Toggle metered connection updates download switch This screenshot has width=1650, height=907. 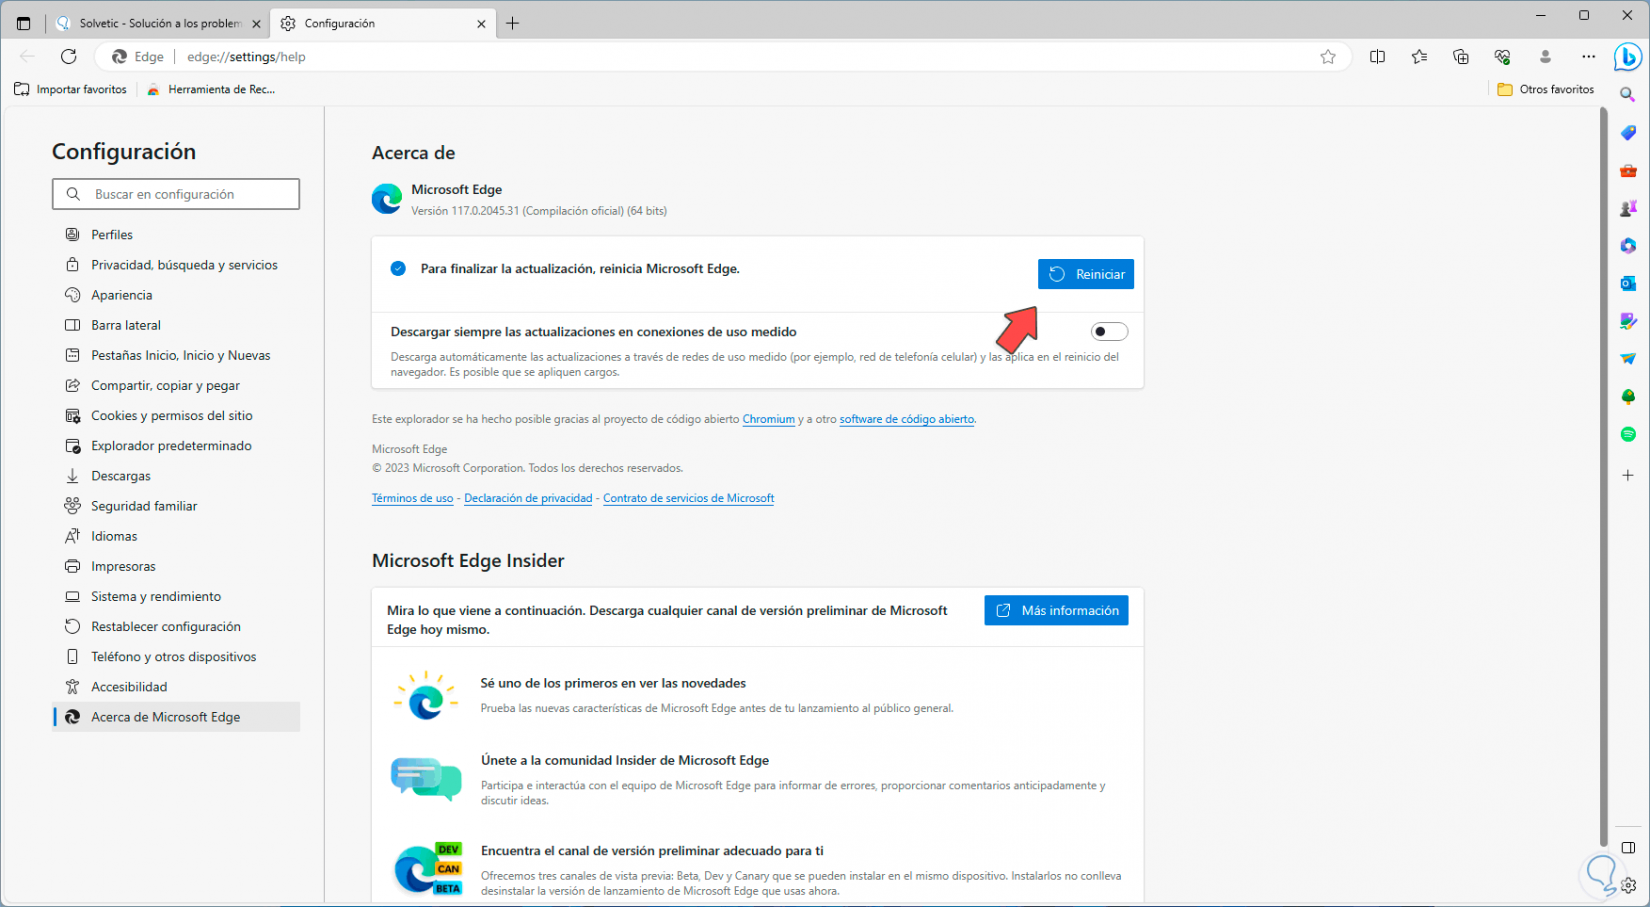pos(1109,332)
